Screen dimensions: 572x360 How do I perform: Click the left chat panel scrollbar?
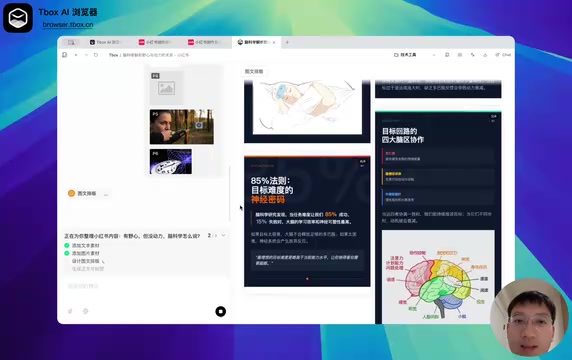[230, 193]
